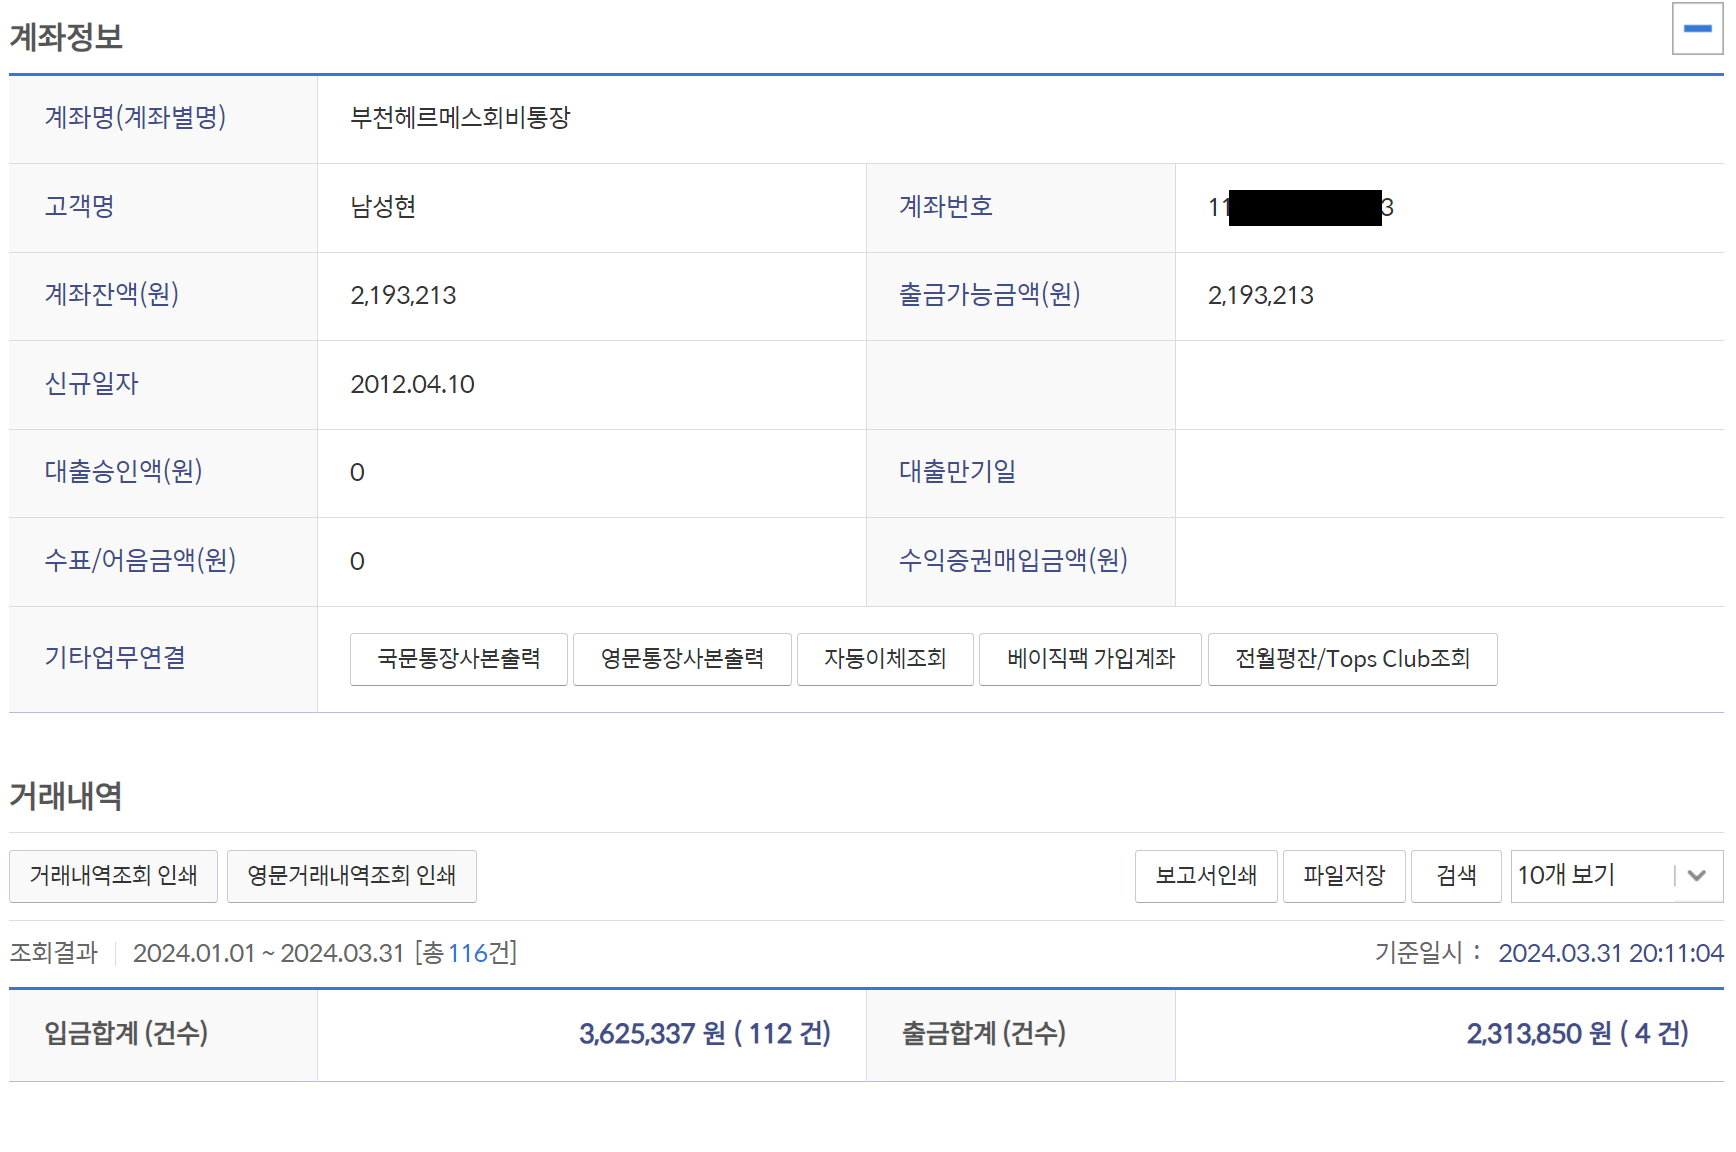Open the 검색 search function
Screen dimensions: 1736x1152
(x=1456, y=876)
